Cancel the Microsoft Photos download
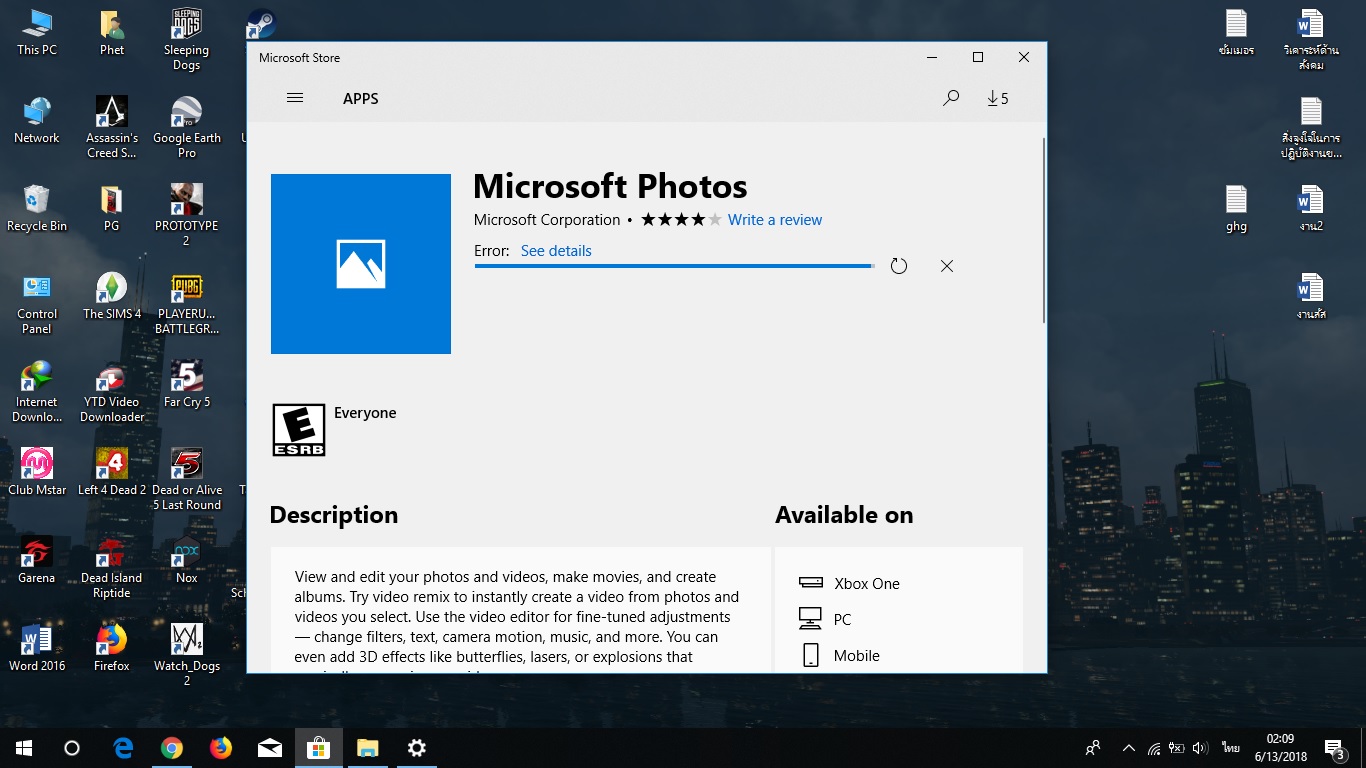 click(947, 266)
